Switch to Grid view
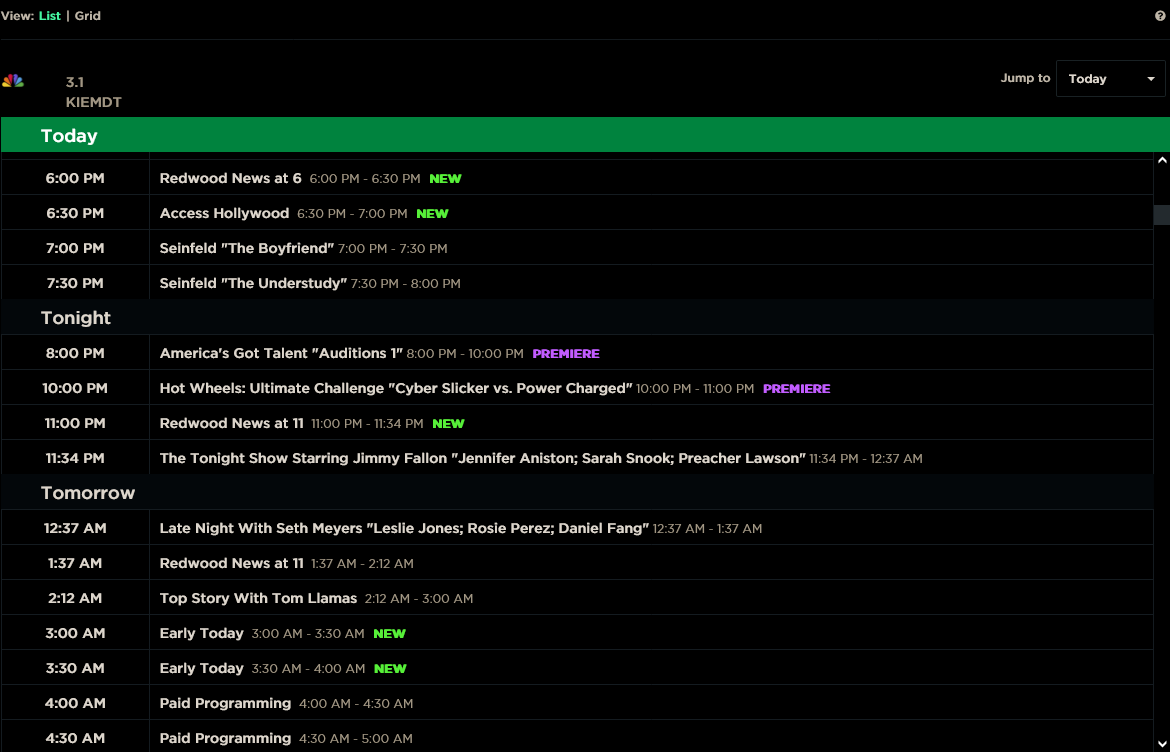This screenshot has height=752, width=1170. pos(88,16)
